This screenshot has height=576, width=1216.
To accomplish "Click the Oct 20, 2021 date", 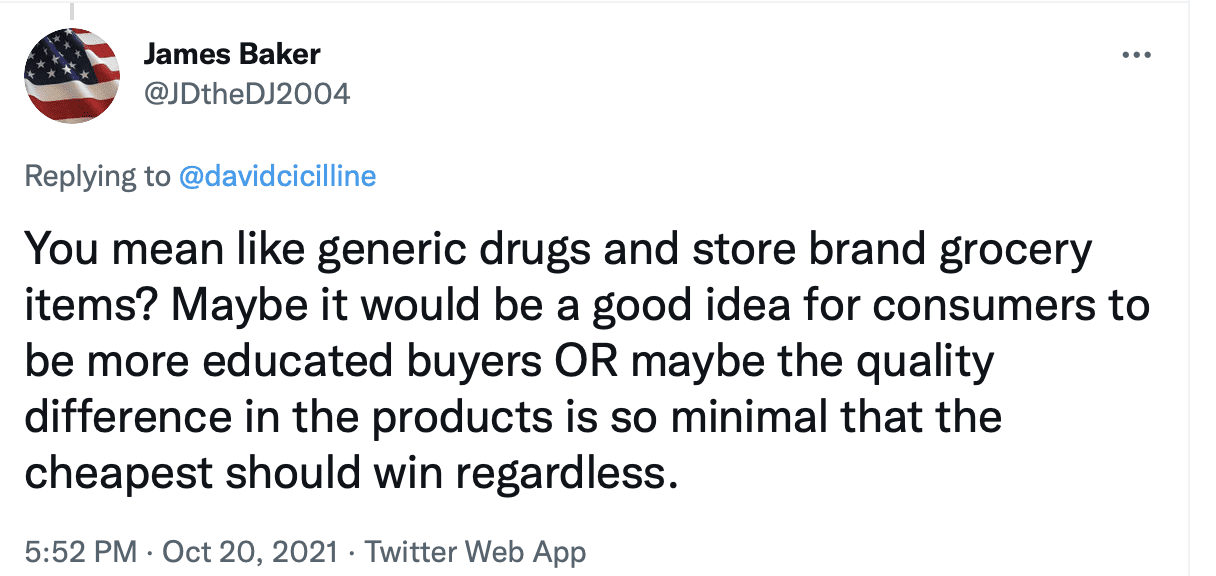I will tap(242, 551).
